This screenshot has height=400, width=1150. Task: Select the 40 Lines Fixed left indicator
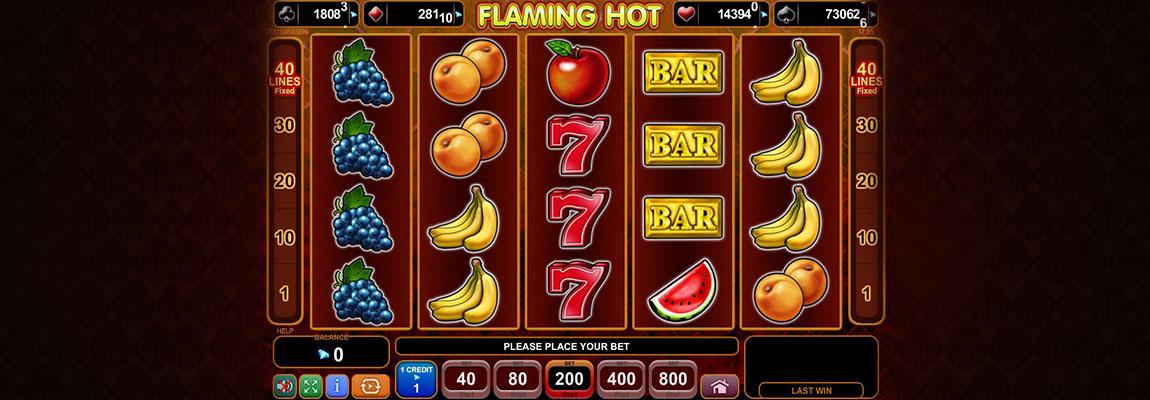285,79
